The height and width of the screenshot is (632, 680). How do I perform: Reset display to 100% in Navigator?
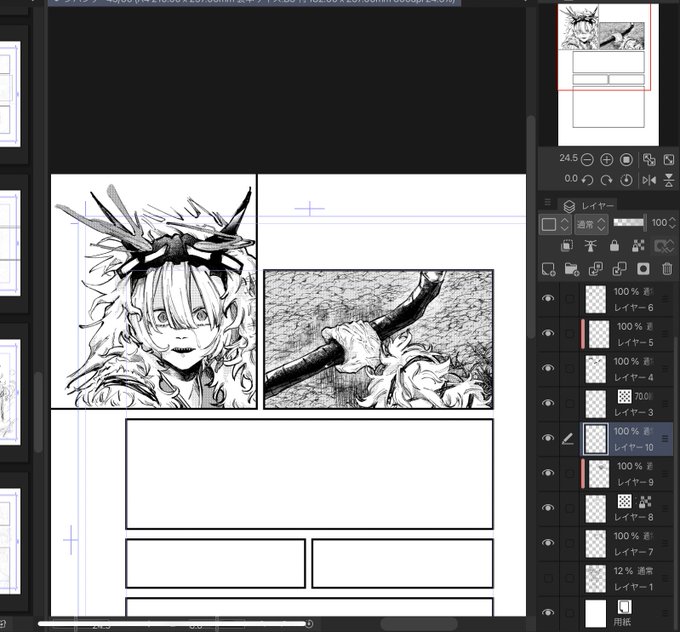point(626,160)
